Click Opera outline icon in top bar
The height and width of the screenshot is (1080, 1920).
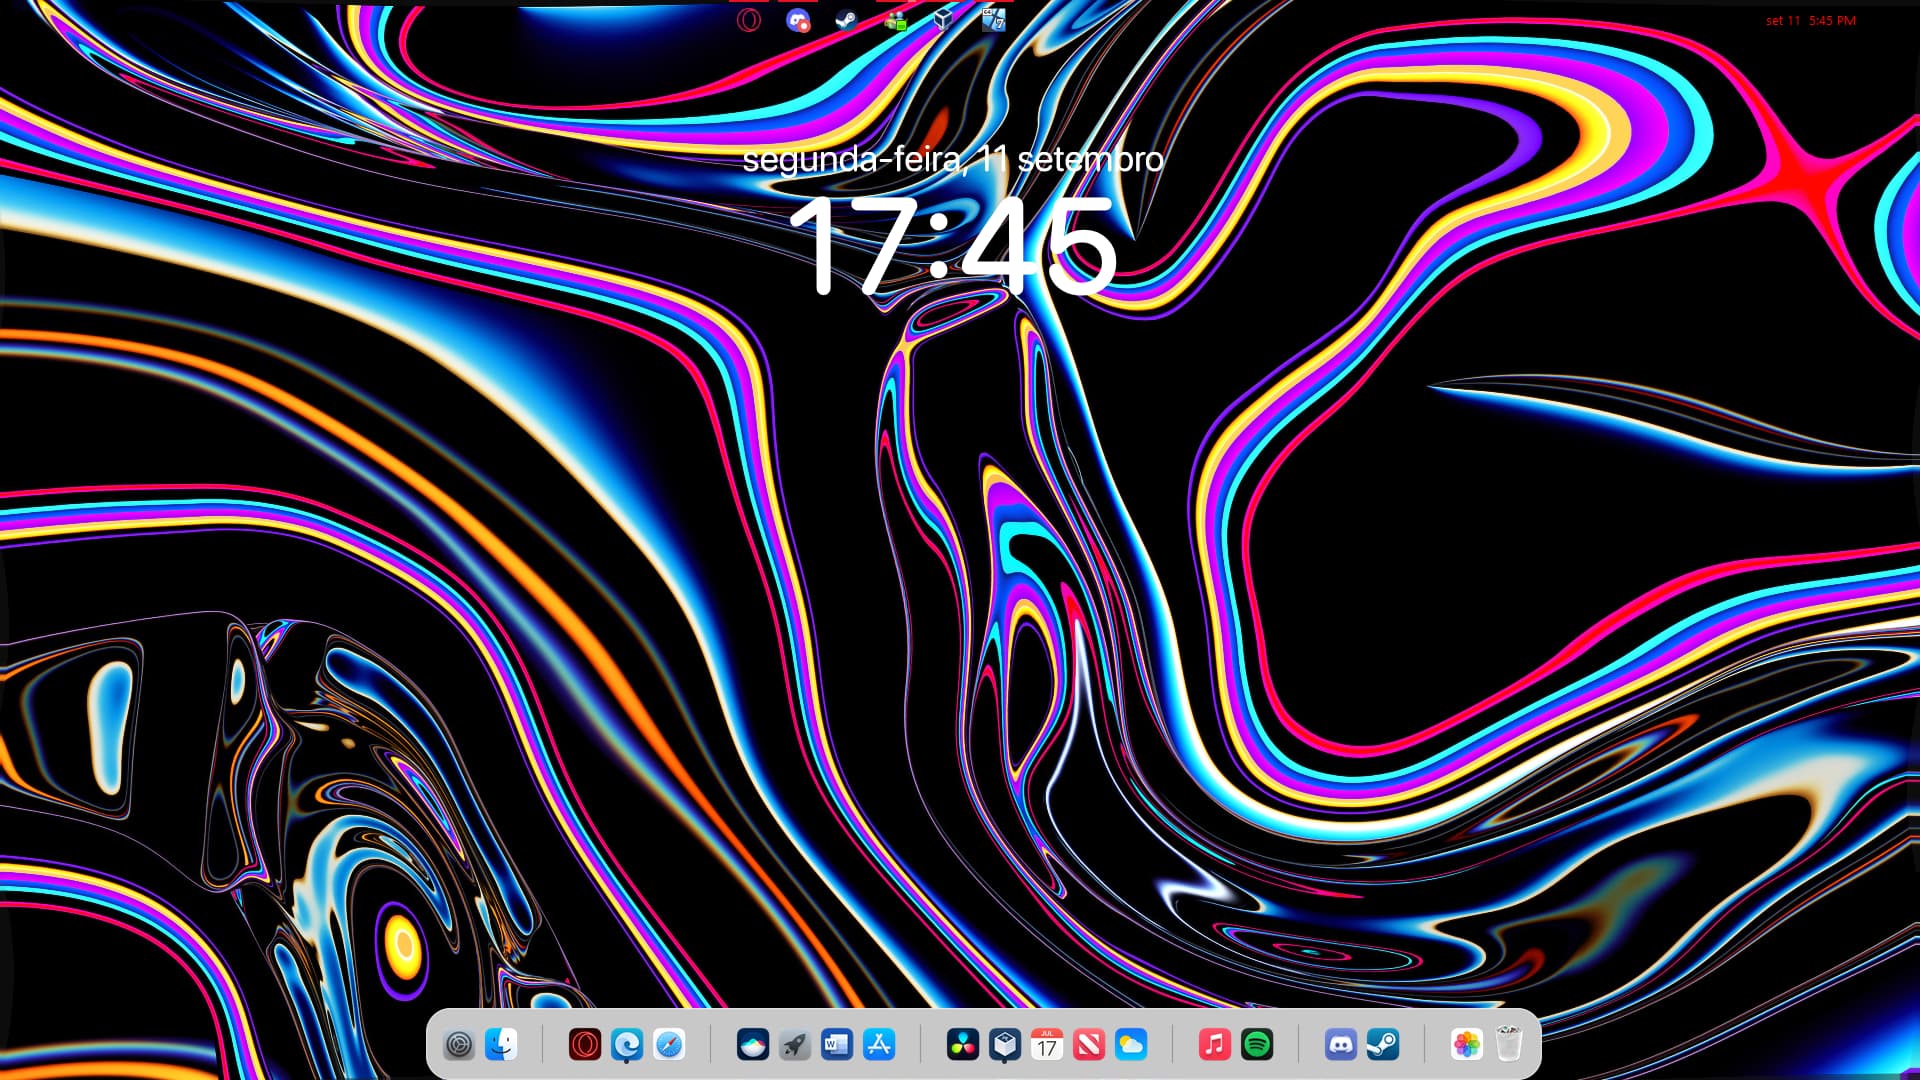point(749,20)
